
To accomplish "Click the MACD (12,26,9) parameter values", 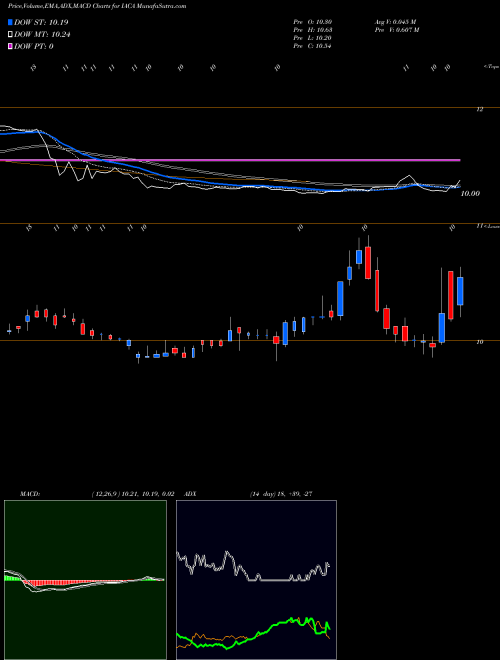I will [133, 494].
